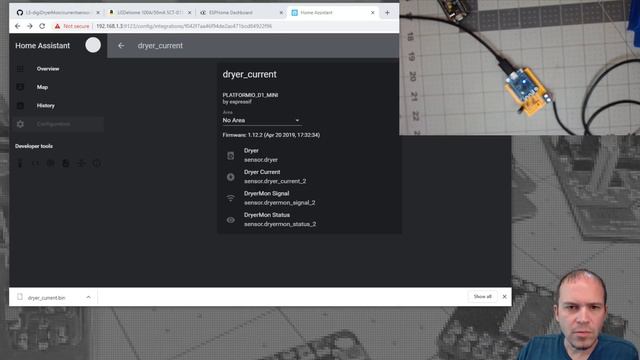640x360 pixels.
Task: Select the Home Assistant browser tab
Action: 333,13
